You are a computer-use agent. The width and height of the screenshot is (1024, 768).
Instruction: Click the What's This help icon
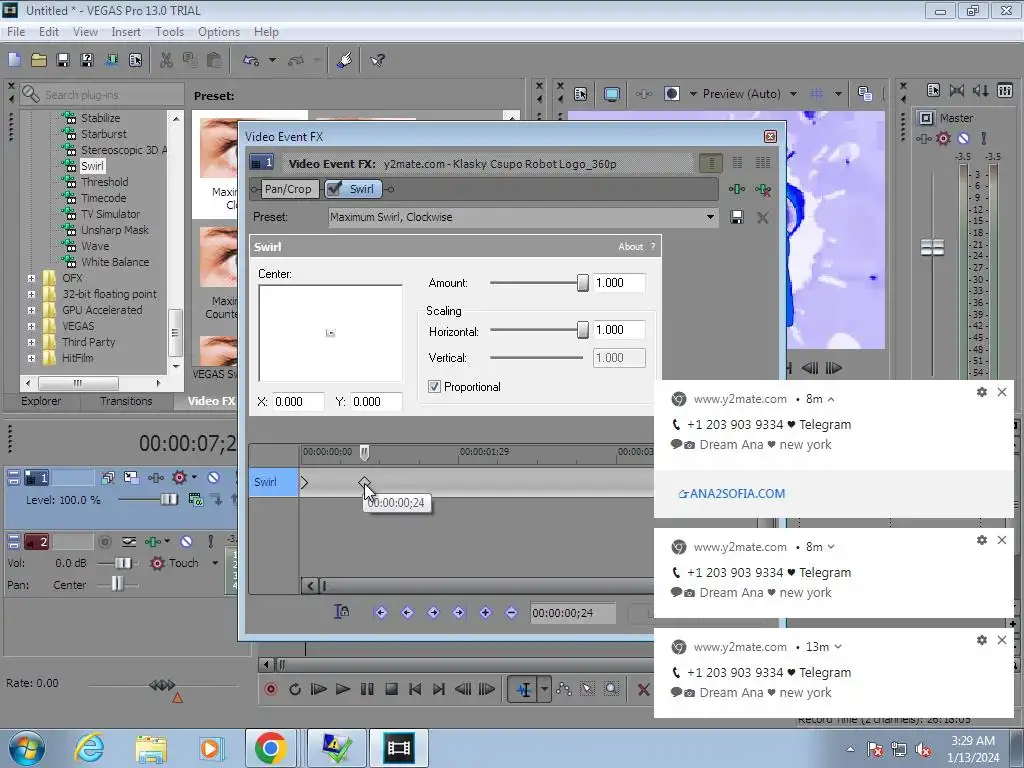[377, 60]
